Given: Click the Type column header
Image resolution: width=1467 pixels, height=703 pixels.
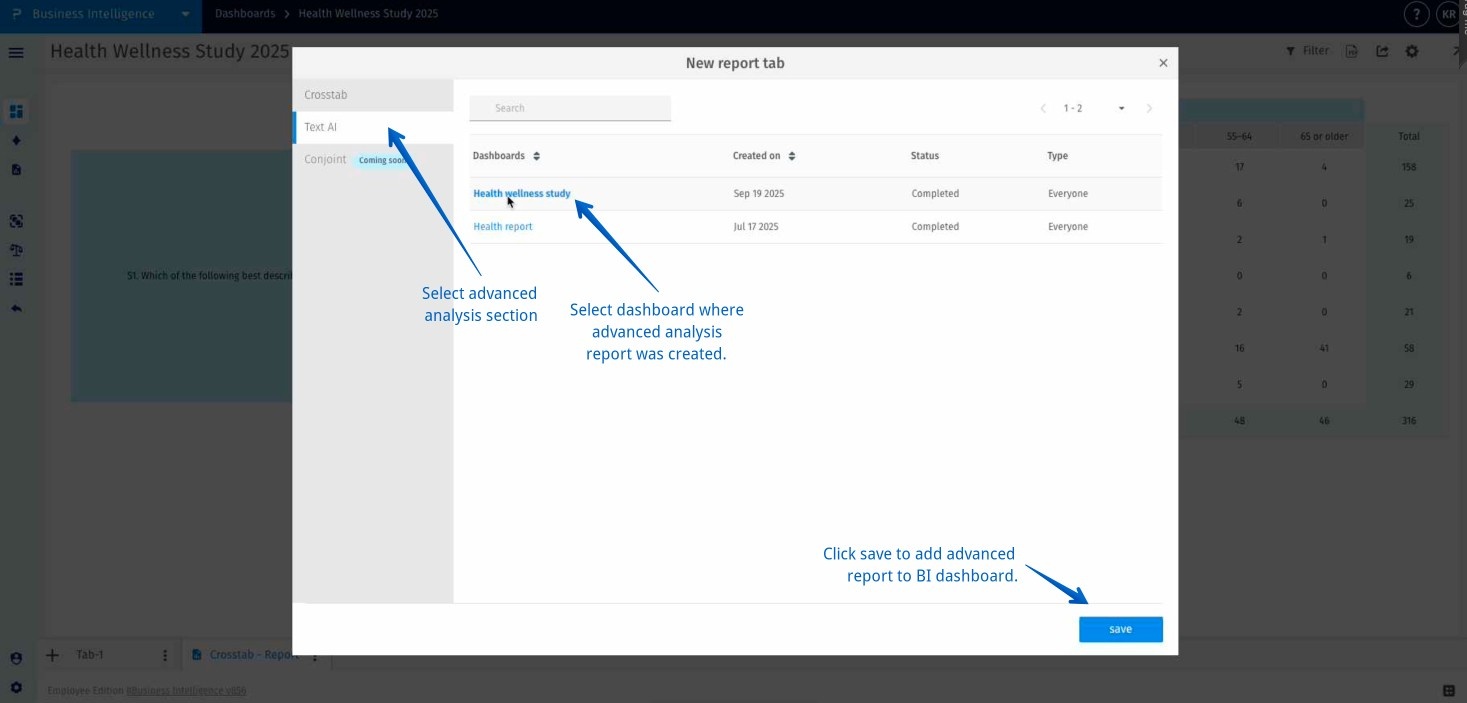Looking at the screenshot, I should (1057, 156).
